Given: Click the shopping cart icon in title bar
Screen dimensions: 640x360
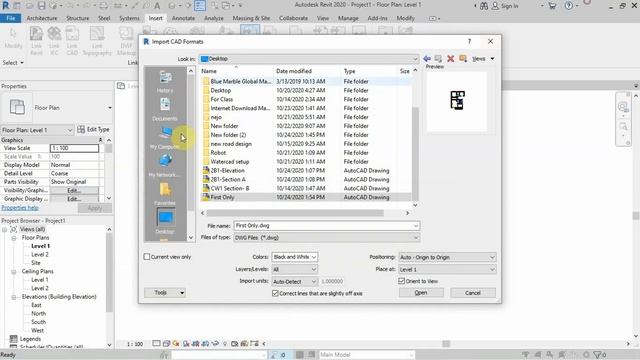Looking at the screenshot, I should [552, 6].
